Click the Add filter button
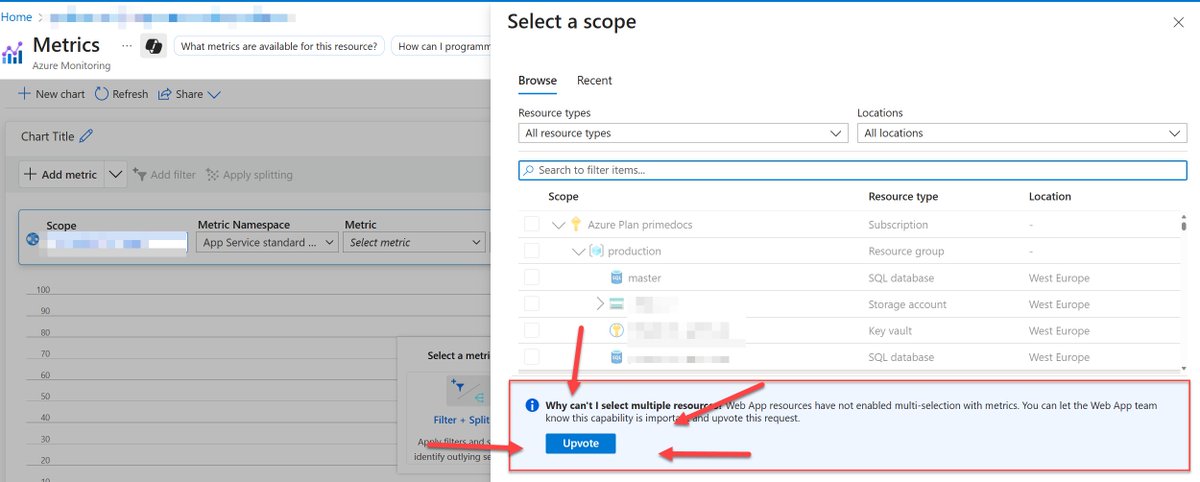Screen dimensions: 1200x482 (x=164, y=175)
